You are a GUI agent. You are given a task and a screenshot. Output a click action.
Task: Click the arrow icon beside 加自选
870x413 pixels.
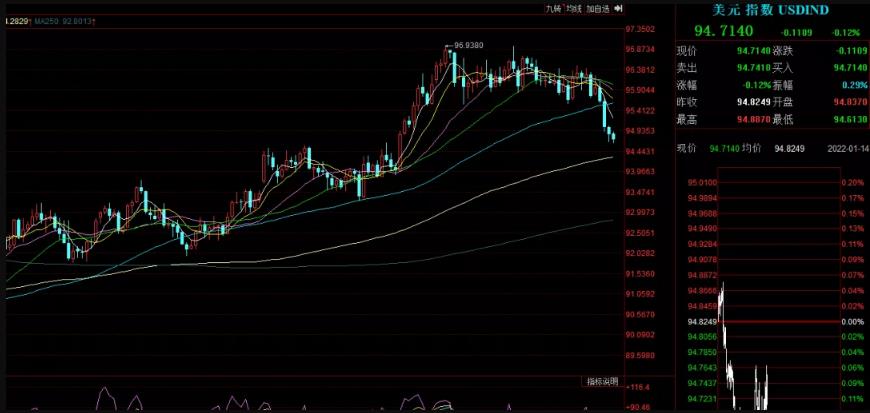616,8
